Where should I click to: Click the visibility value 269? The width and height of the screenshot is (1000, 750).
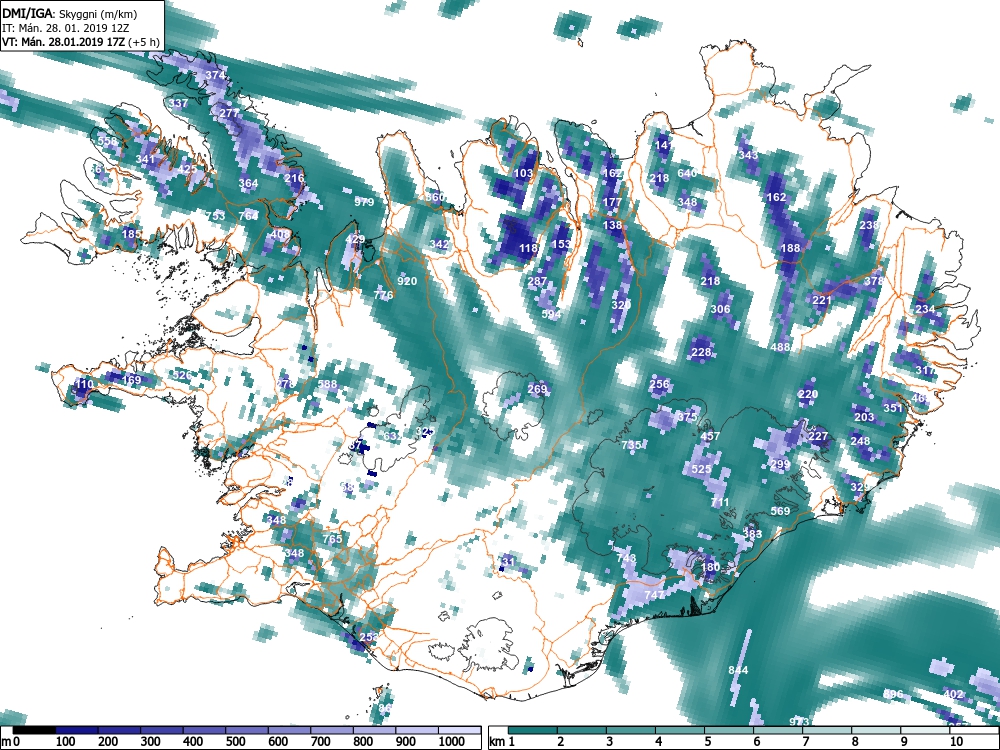pyautogui.click(x=538, y=389)
